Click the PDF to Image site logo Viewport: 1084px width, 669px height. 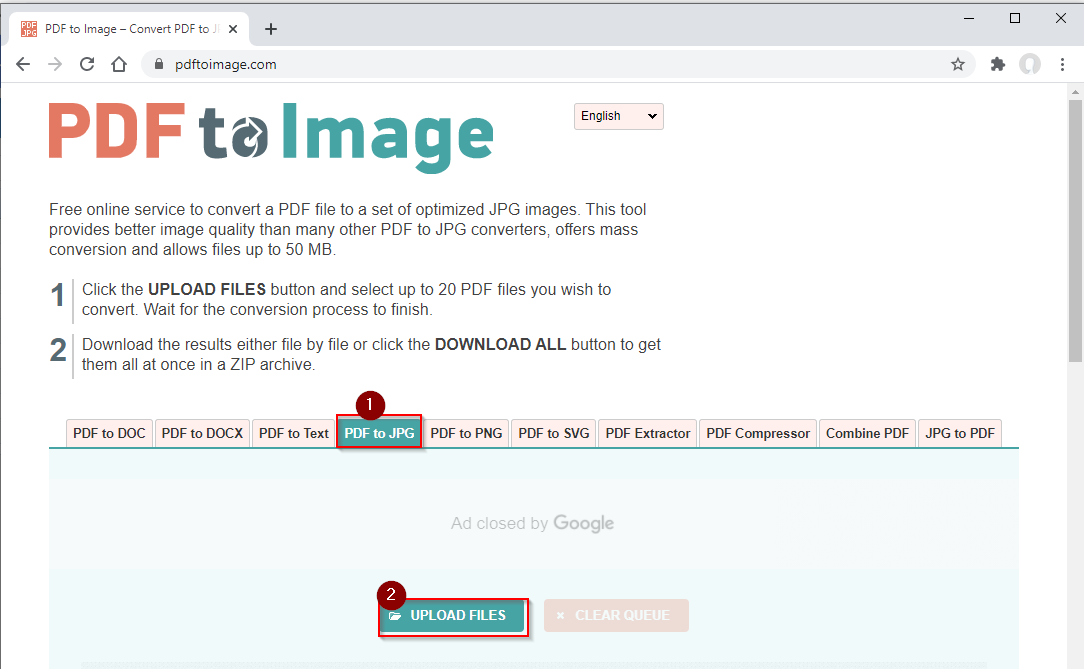pyautogui.click(x=271, y=137)
